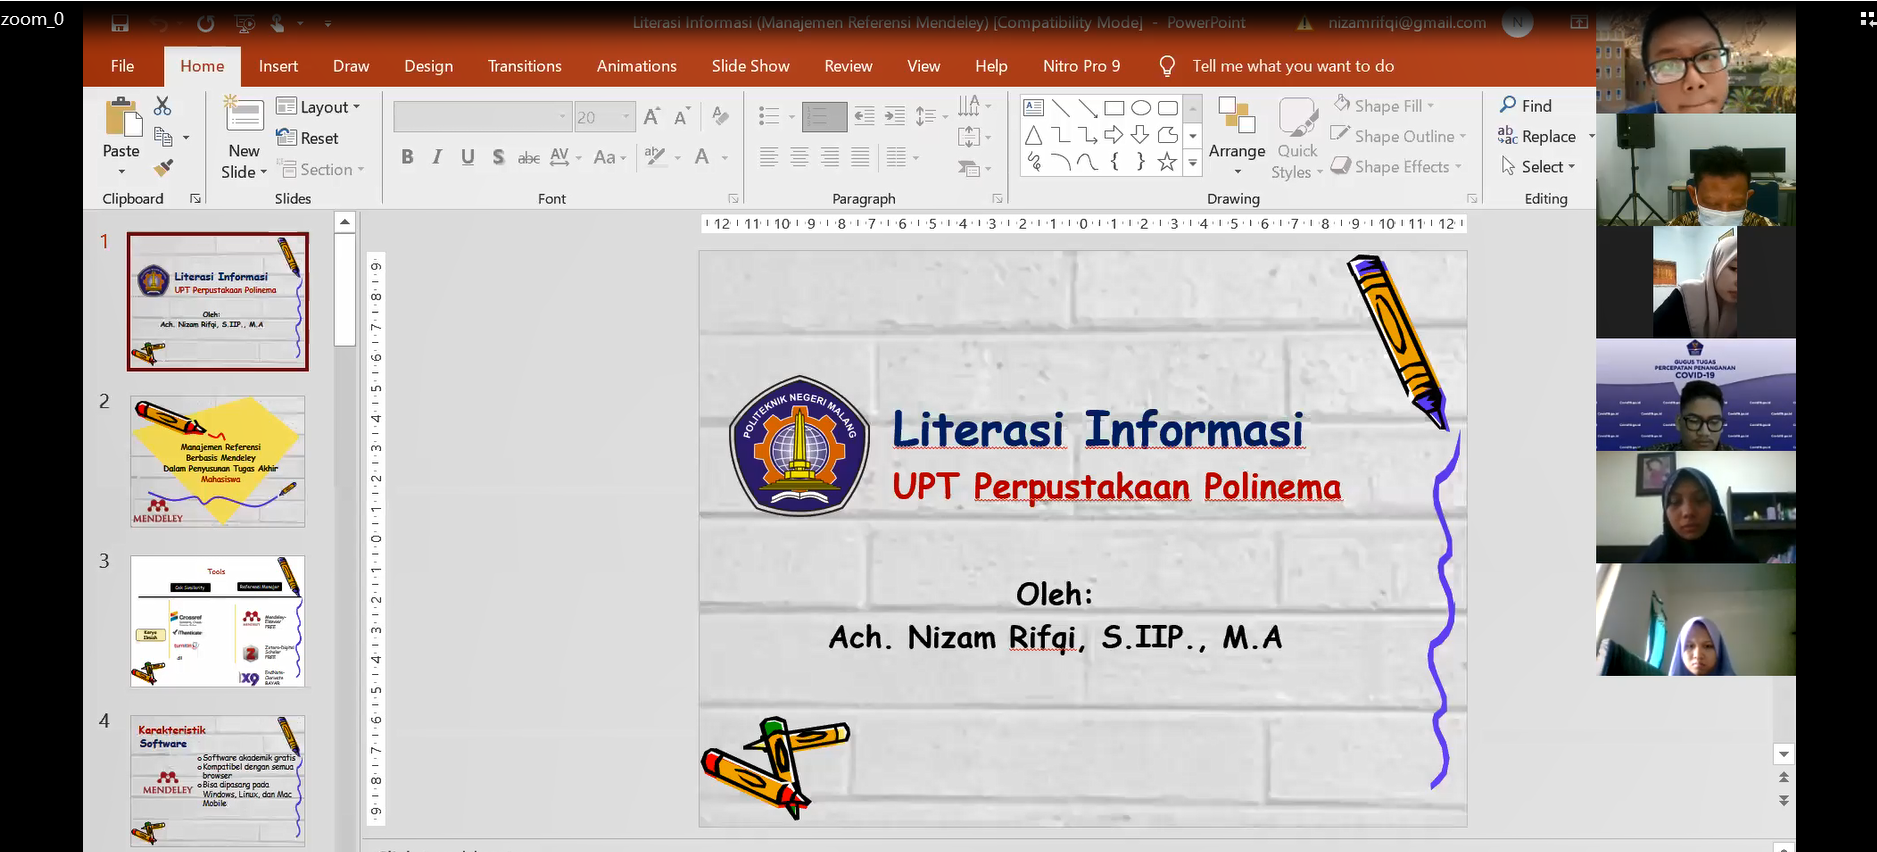Click the Copy icon in Clipboard group
This screenshot has height=852, width=1877.
(x=163, y=137)
